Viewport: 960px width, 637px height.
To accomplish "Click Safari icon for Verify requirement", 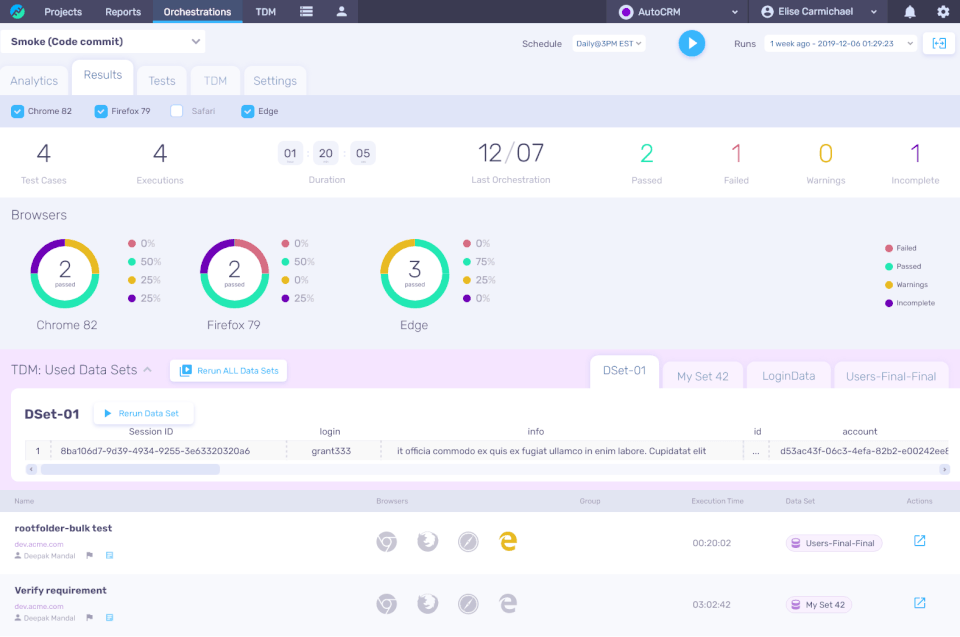I will pyautogui.click(x=468, y=605).
